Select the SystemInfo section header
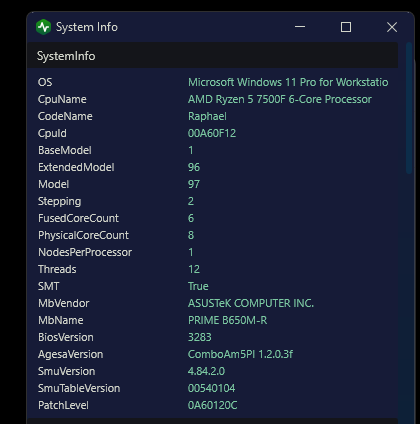 coord(212,56)
